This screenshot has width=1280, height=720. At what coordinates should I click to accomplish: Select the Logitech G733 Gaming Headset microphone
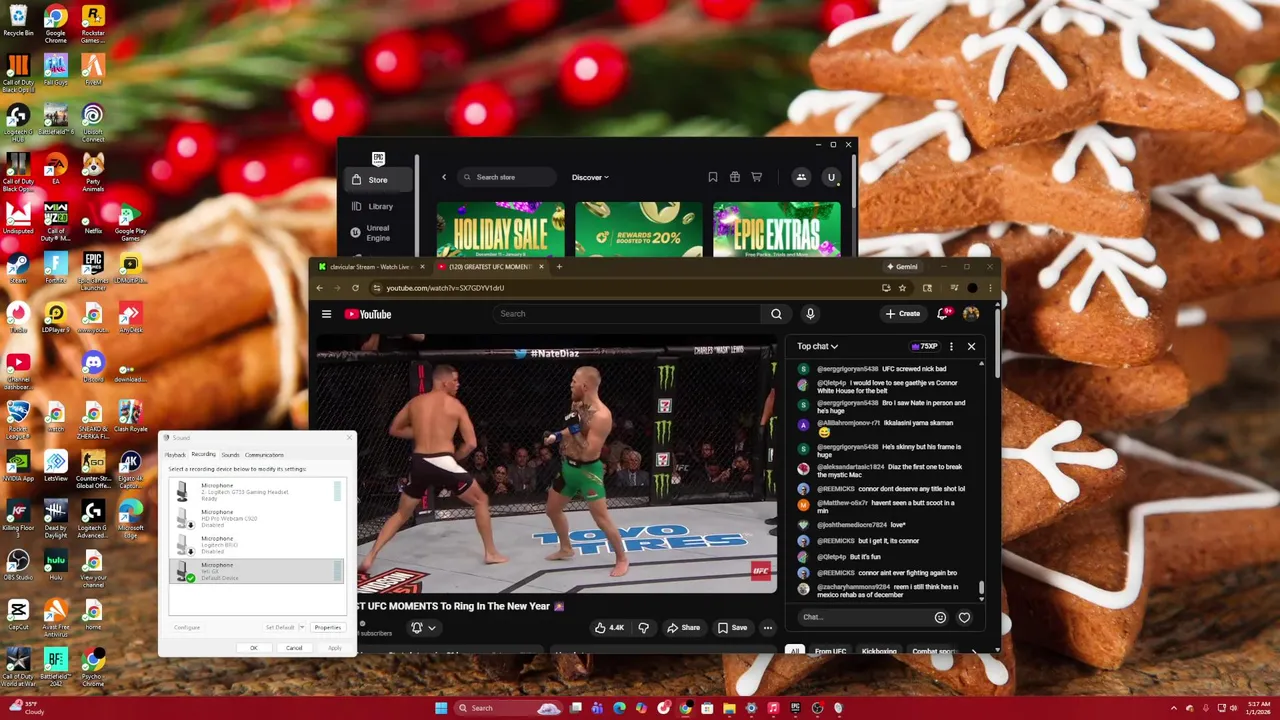pos(256,492)
